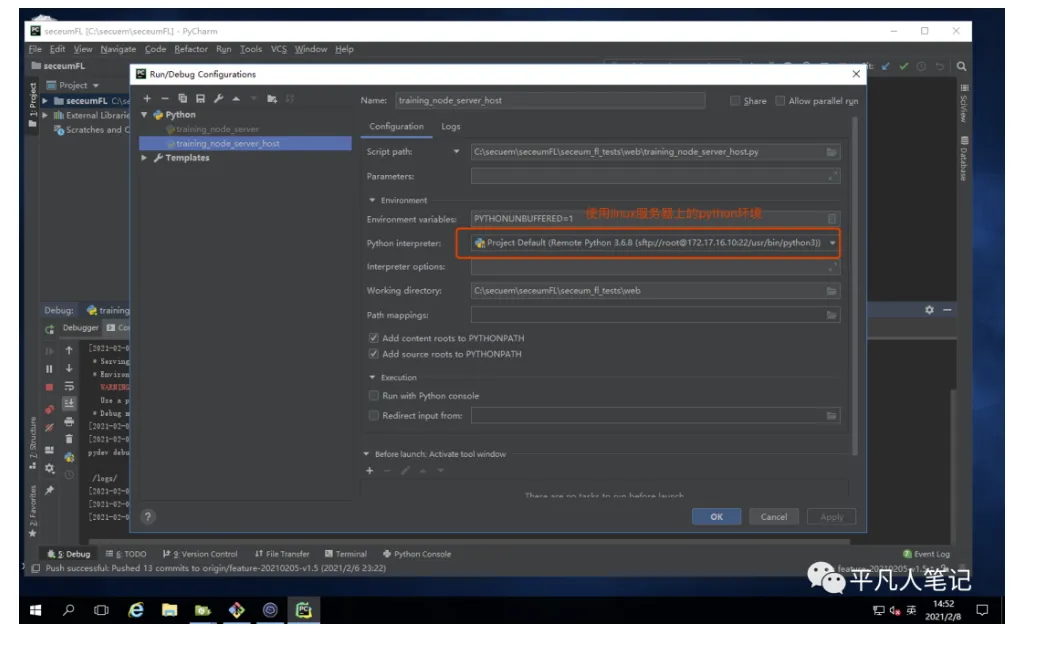Remove configuration with minus icon
Image resolution: width=1039 pixels, height=647 pixels.
click(x=165, y=99)
